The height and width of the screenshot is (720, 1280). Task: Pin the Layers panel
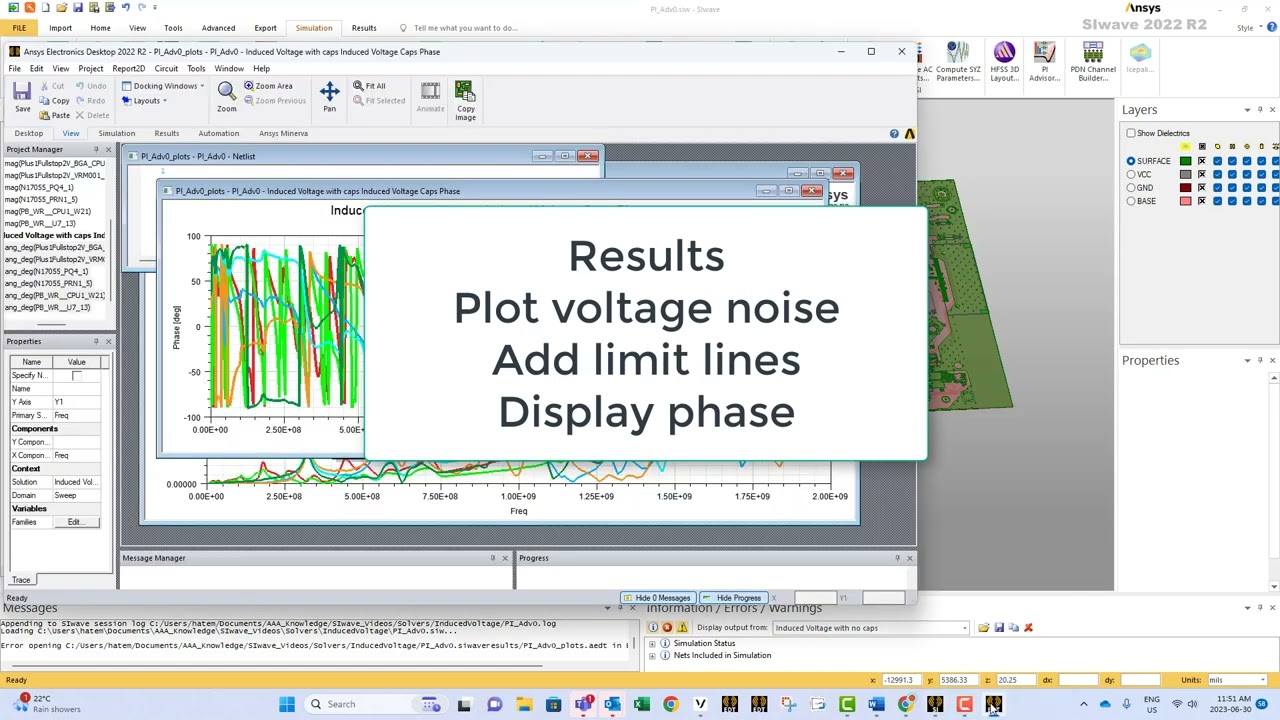pyautogui.click(x=1259, y=109)
